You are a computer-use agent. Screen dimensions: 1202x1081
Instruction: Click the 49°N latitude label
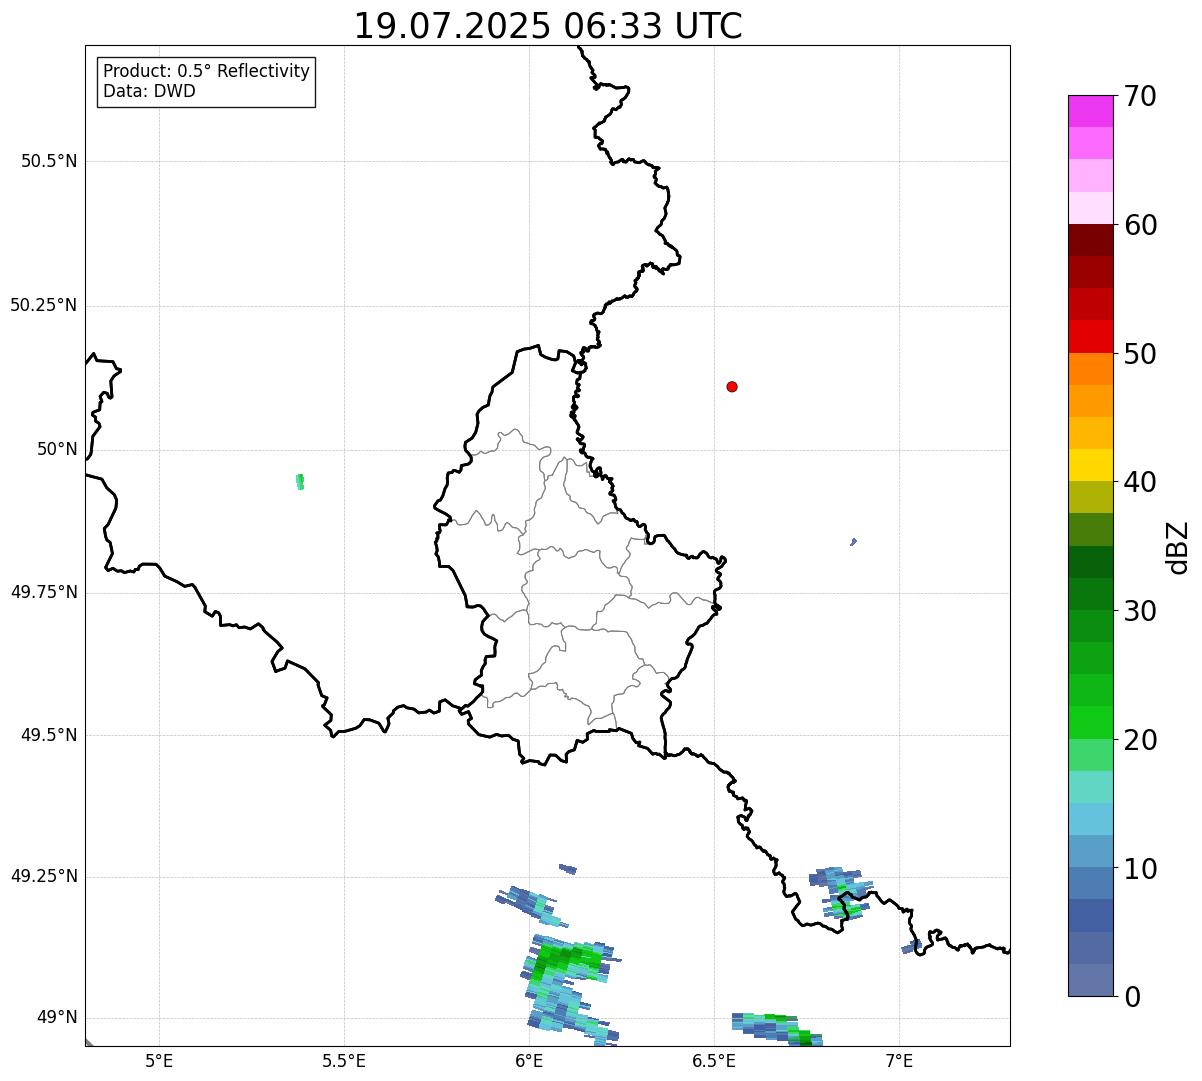(x=57, y=1017)
